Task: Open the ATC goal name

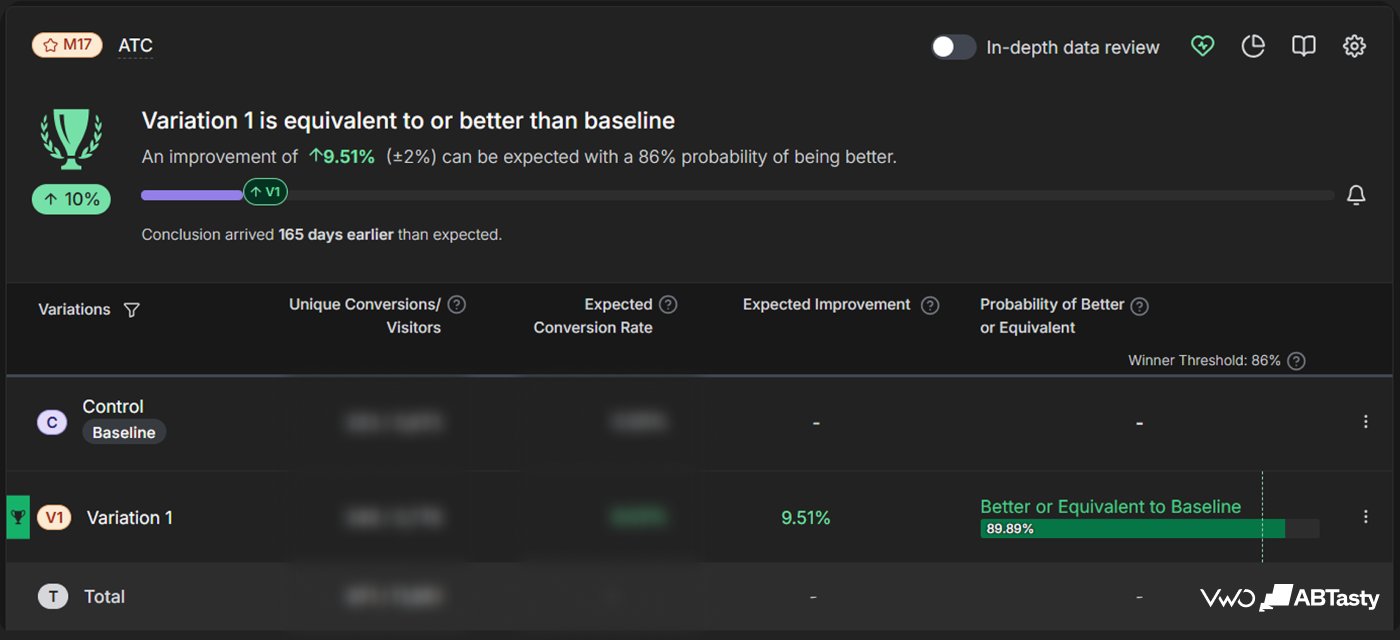Action: (x=135, y=46)
